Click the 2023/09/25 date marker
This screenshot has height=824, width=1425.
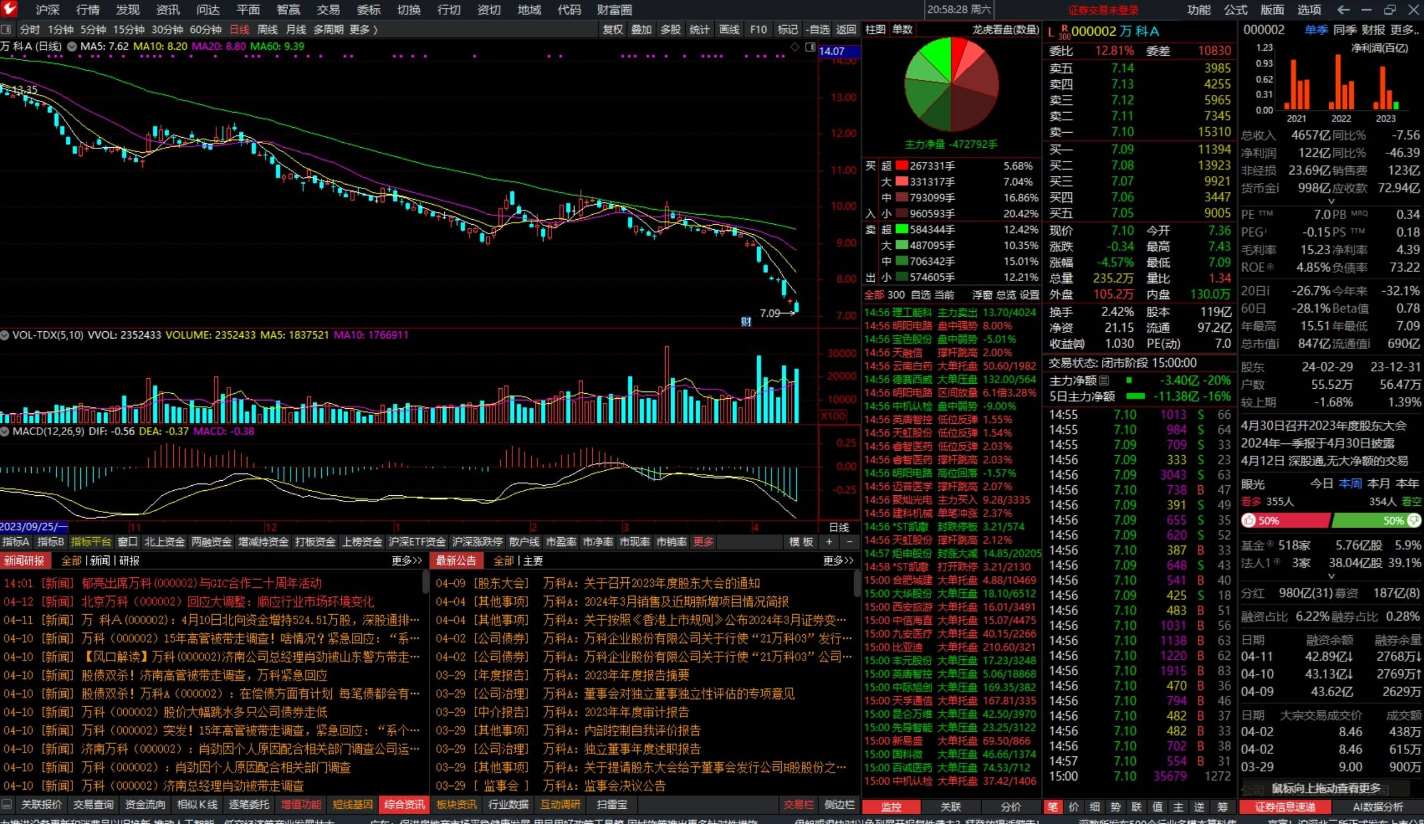coord(34,527)
